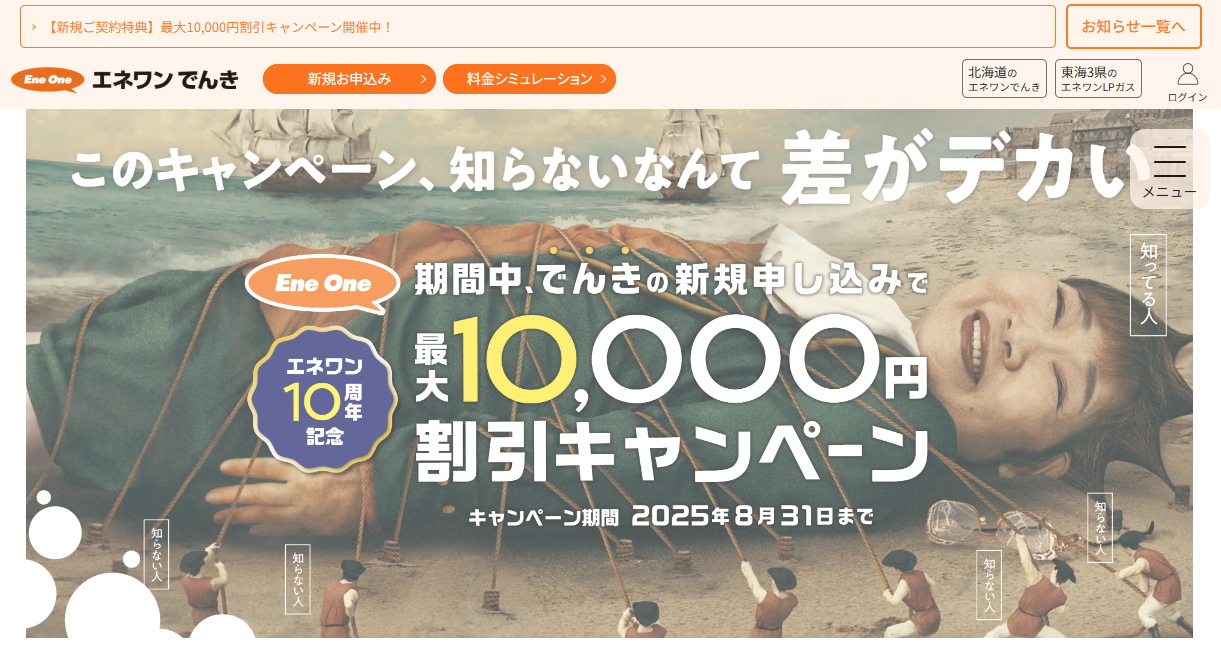Click the Ene One logo in header
Image resolution: width=1221 pixels, height=647 pixels.
(x=47, y=79)
